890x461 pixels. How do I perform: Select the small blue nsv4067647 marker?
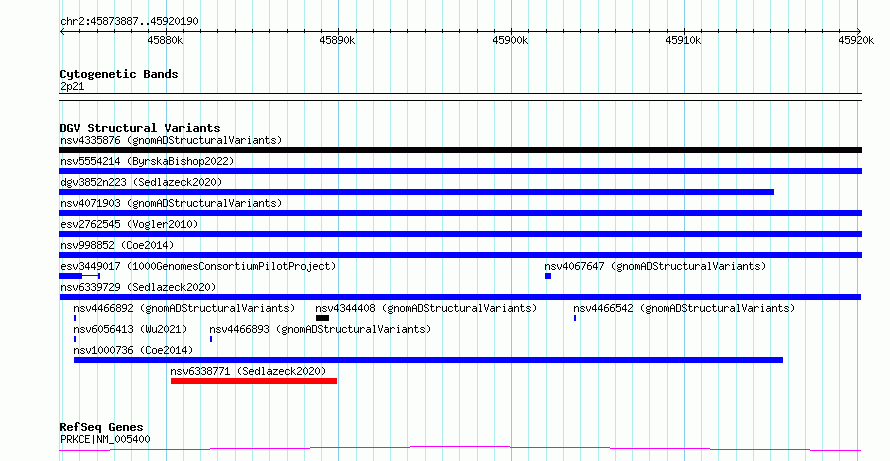tap(548, 276)
